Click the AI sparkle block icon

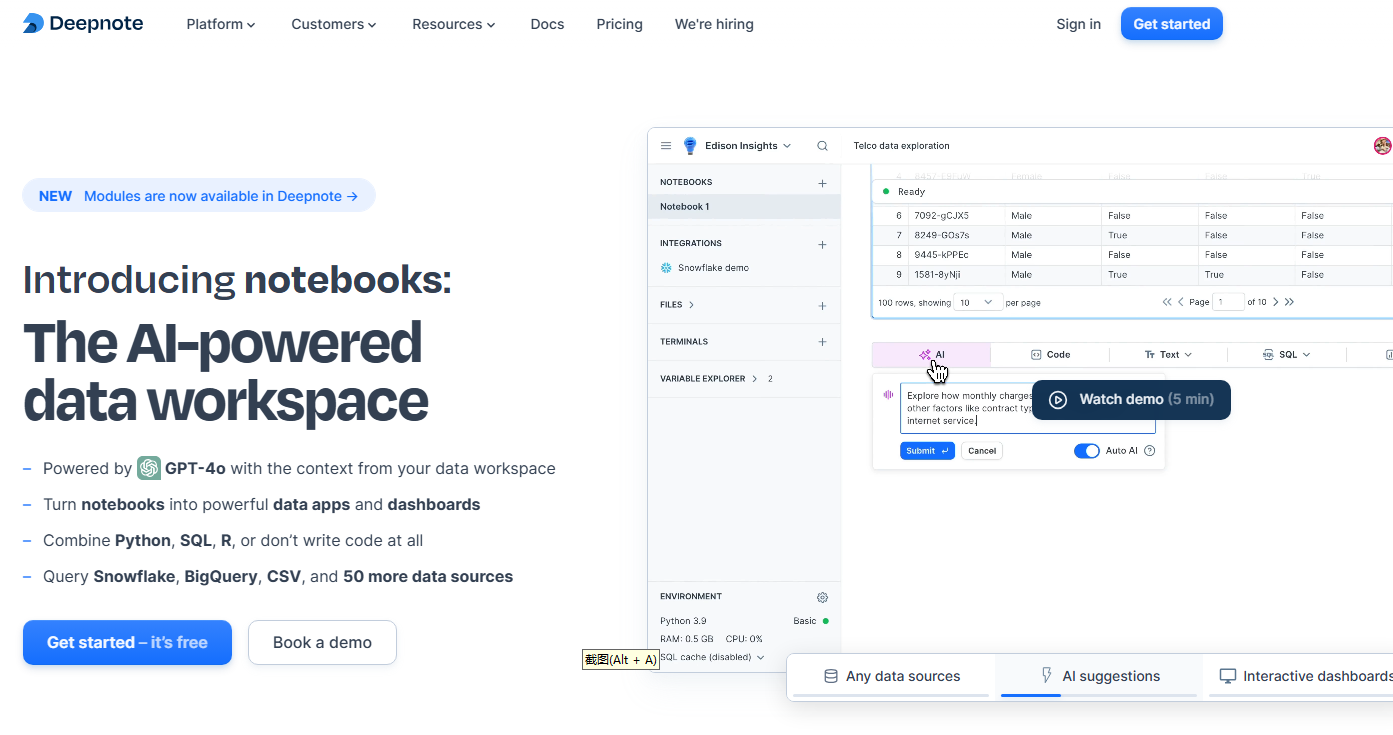(925, 355)
